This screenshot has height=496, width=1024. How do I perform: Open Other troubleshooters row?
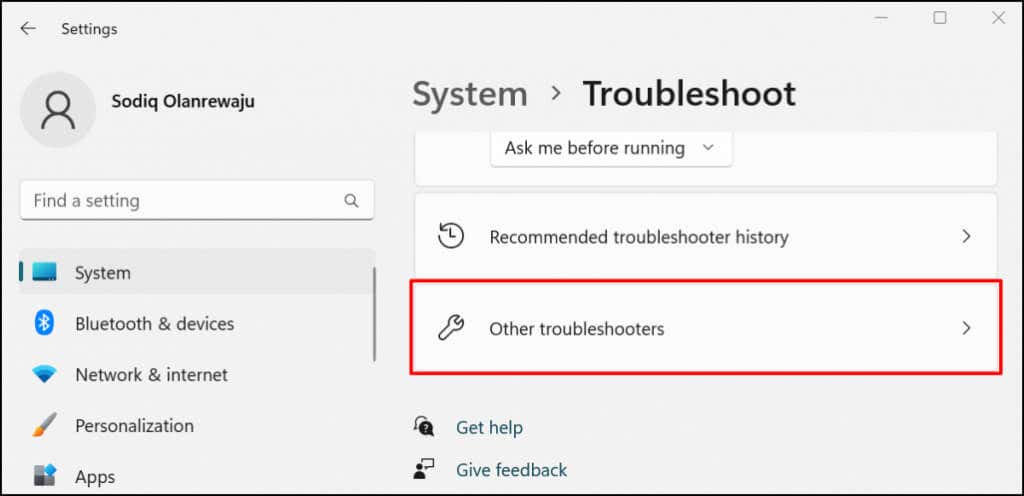click(705, 328)
